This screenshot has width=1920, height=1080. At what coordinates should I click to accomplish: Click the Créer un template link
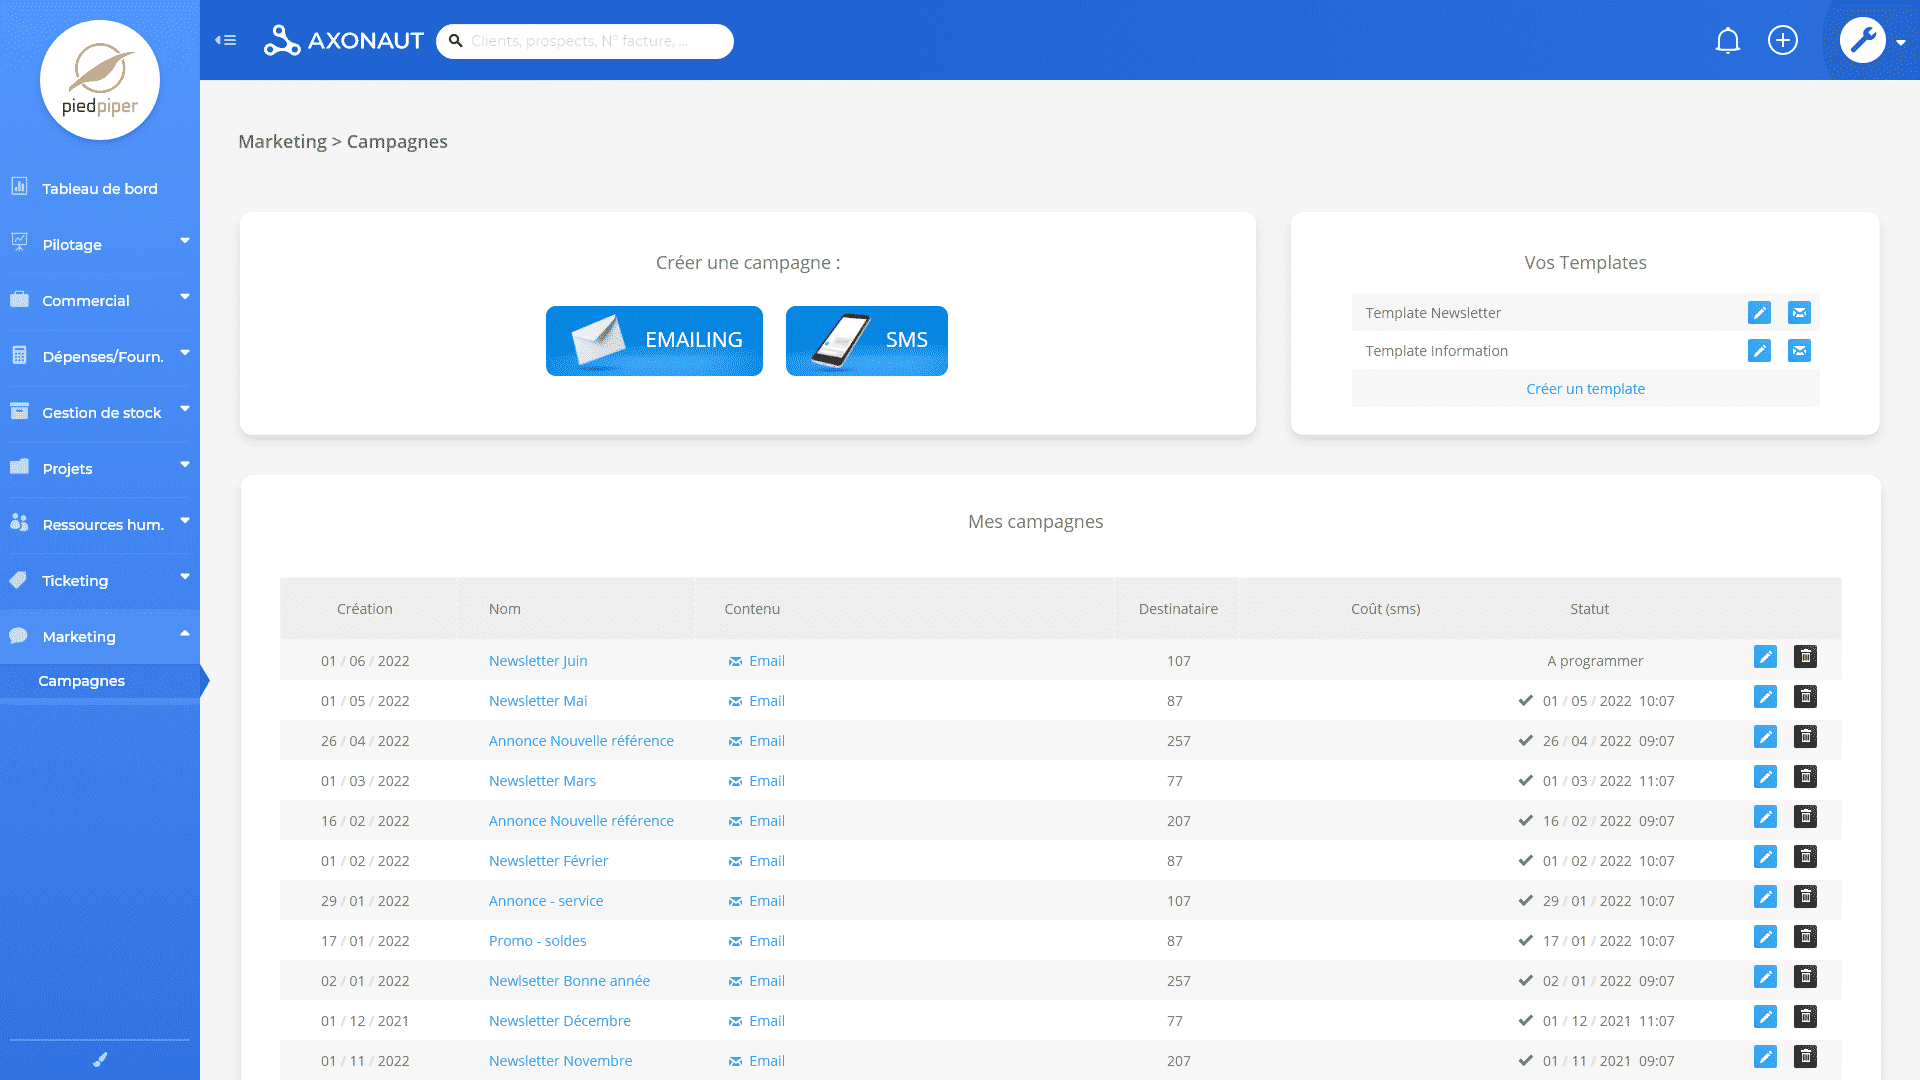pyautogui.click(x=1584, y=389)
